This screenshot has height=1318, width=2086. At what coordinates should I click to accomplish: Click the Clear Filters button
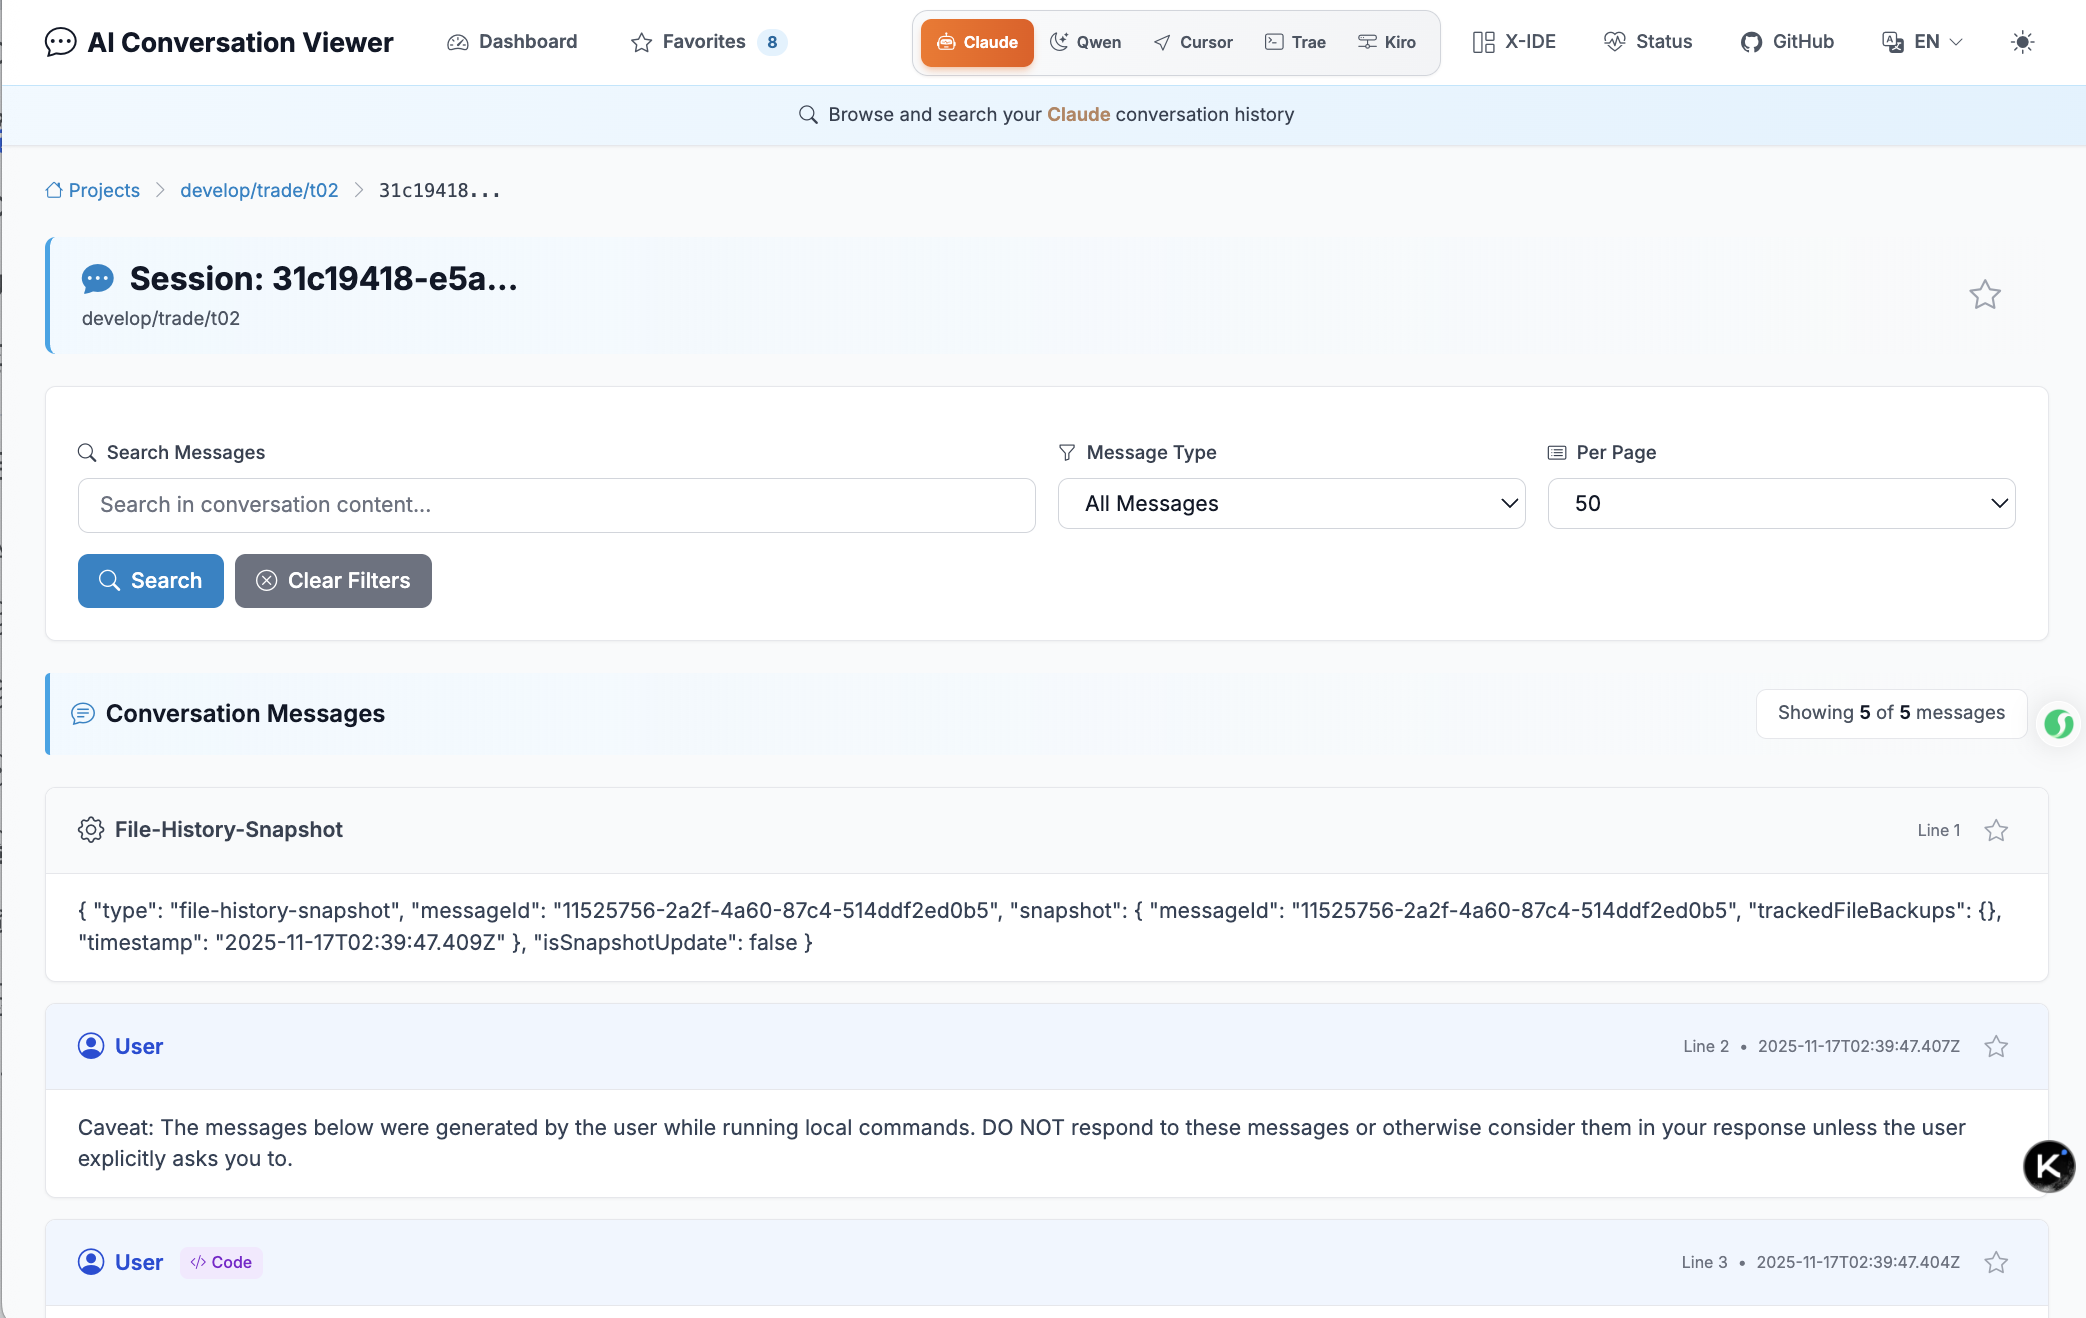(x=333, y=581)
